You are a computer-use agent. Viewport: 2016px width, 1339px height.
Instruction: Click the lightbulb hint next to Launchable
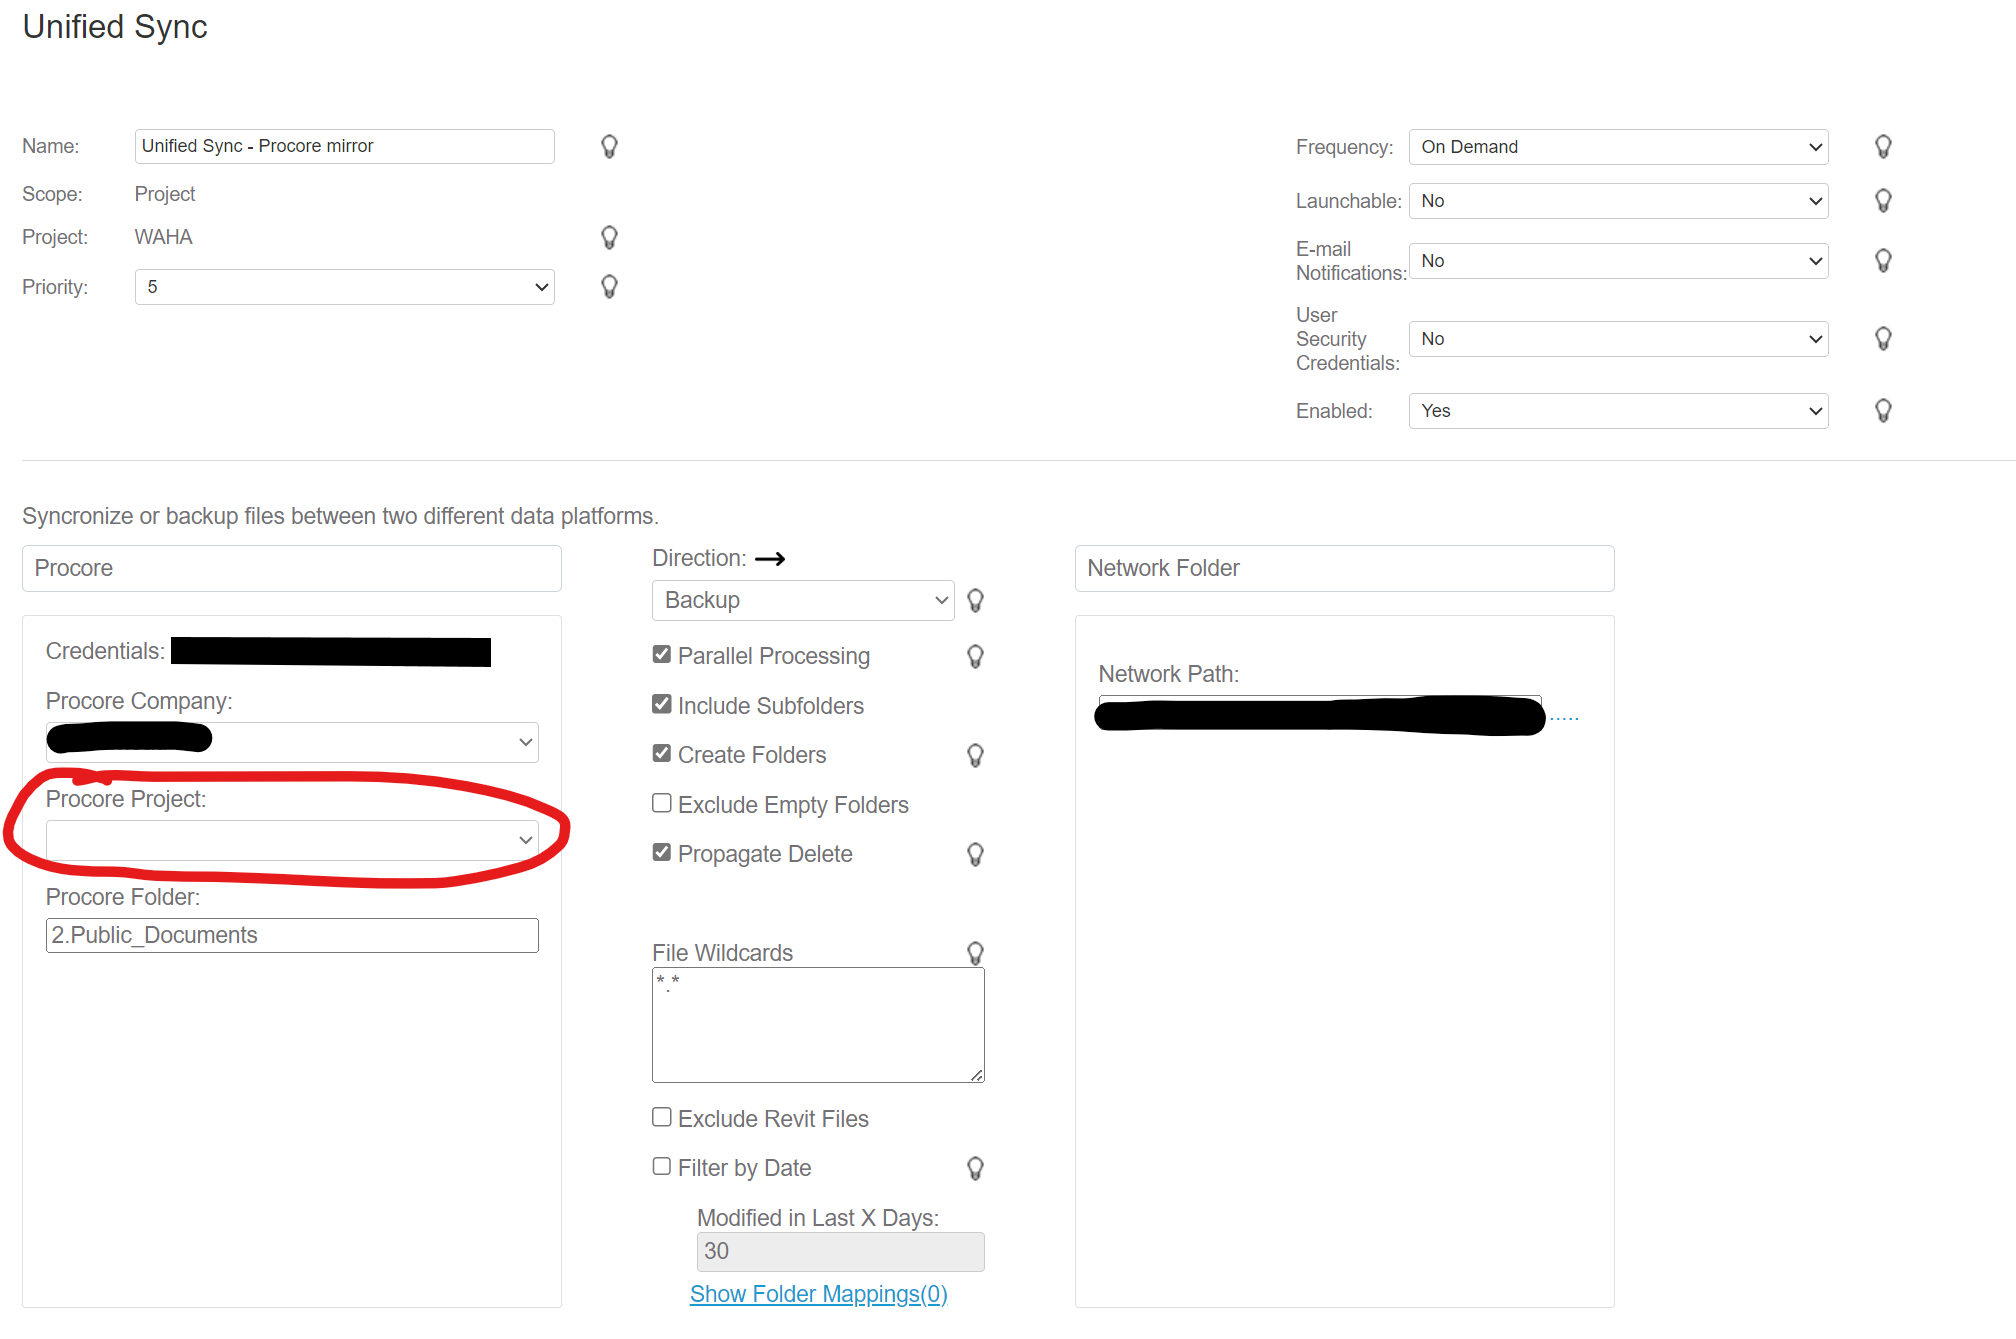point(1883,201)
